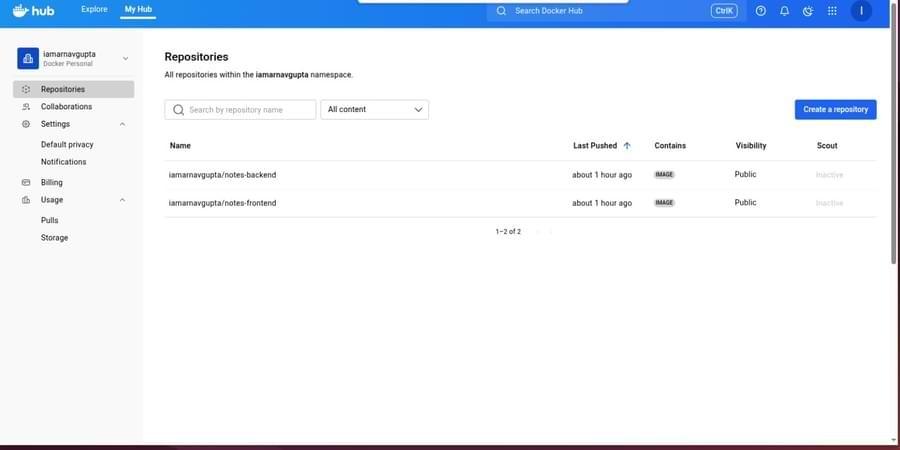The image size is (900, 450).
Task: Click the Ctrl K shortcut badge
Action: [724, 11]
